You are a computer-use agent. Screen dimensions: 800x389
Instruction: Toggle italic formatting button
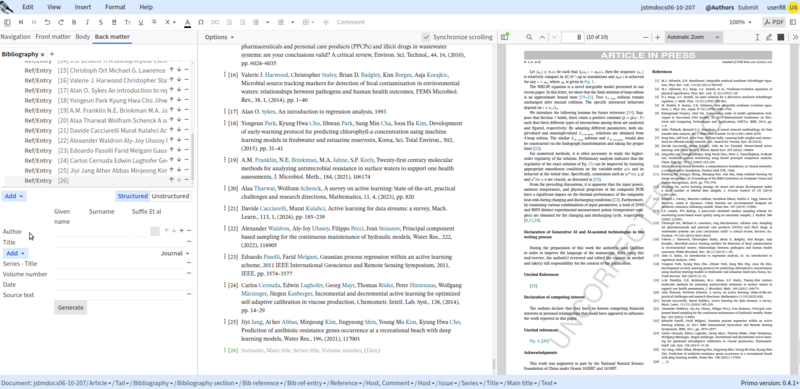[87, 22]
